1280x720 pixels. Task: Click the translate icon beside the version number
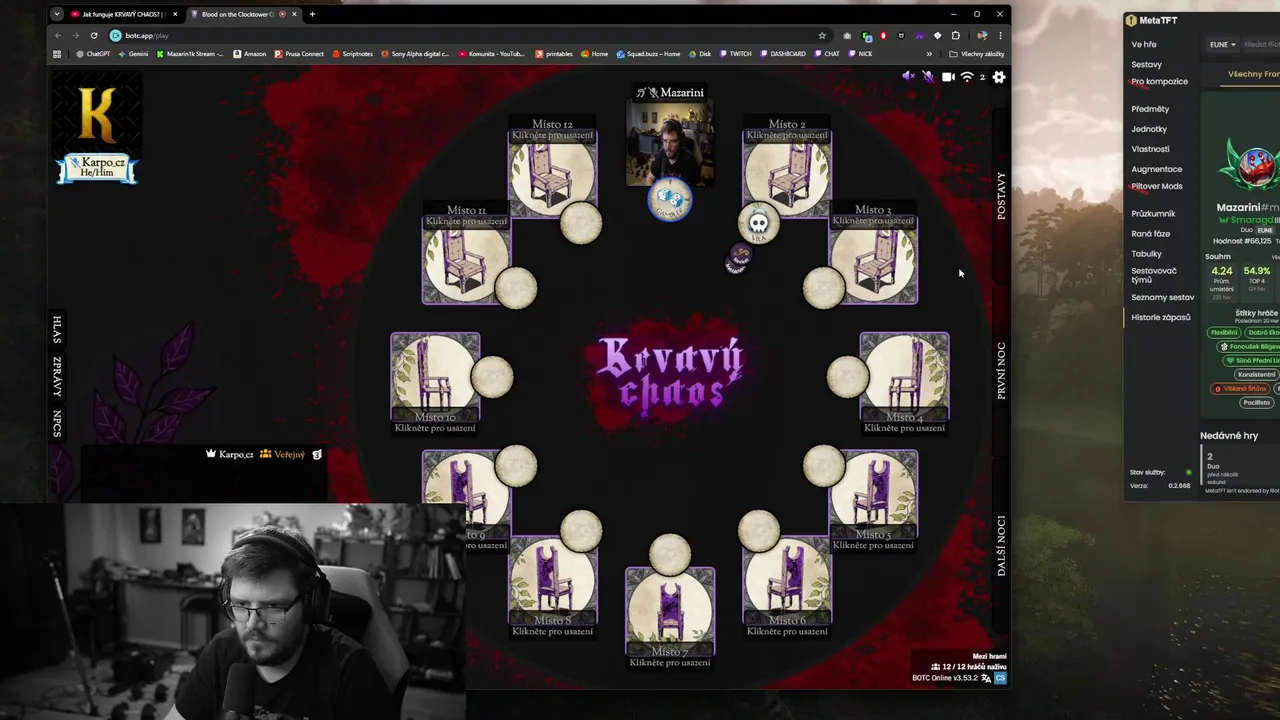click(x=986, y=678)
